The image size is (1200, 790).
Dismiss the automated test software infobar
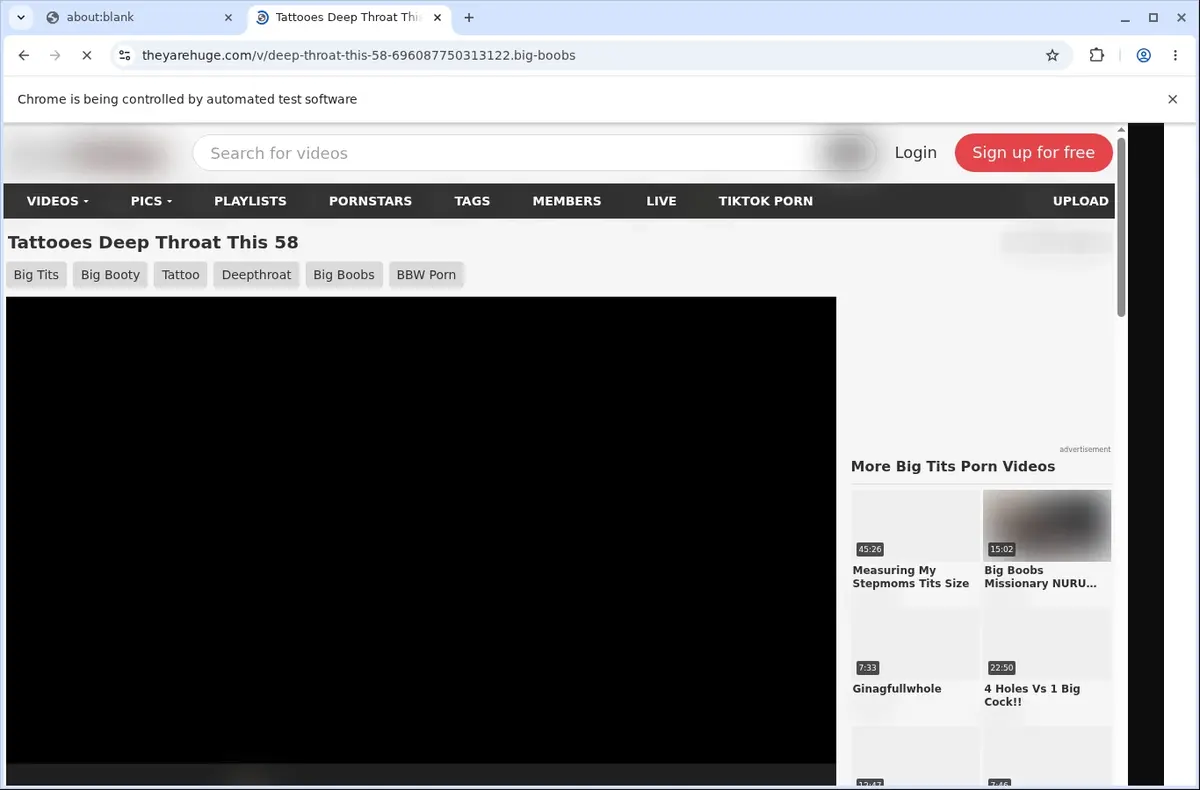point(1173,99)
